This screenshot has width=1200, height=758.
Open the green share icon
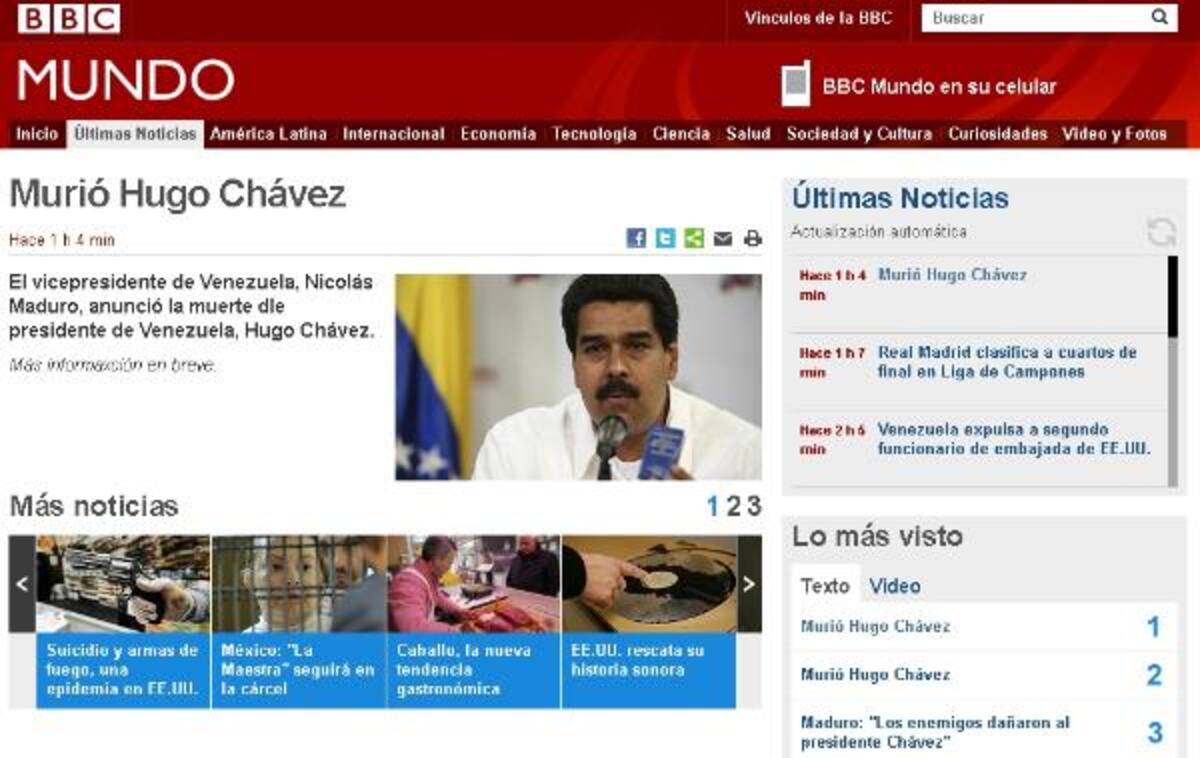(x=694, y=238)
